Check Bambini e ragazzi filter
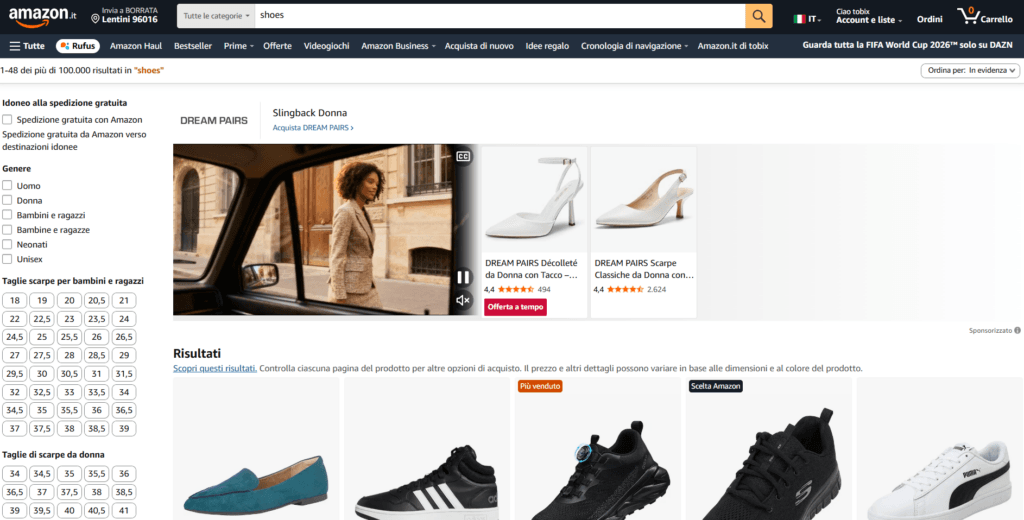Image resolution: width=1024 pixels, height=520 pixels. click(7, 215)
